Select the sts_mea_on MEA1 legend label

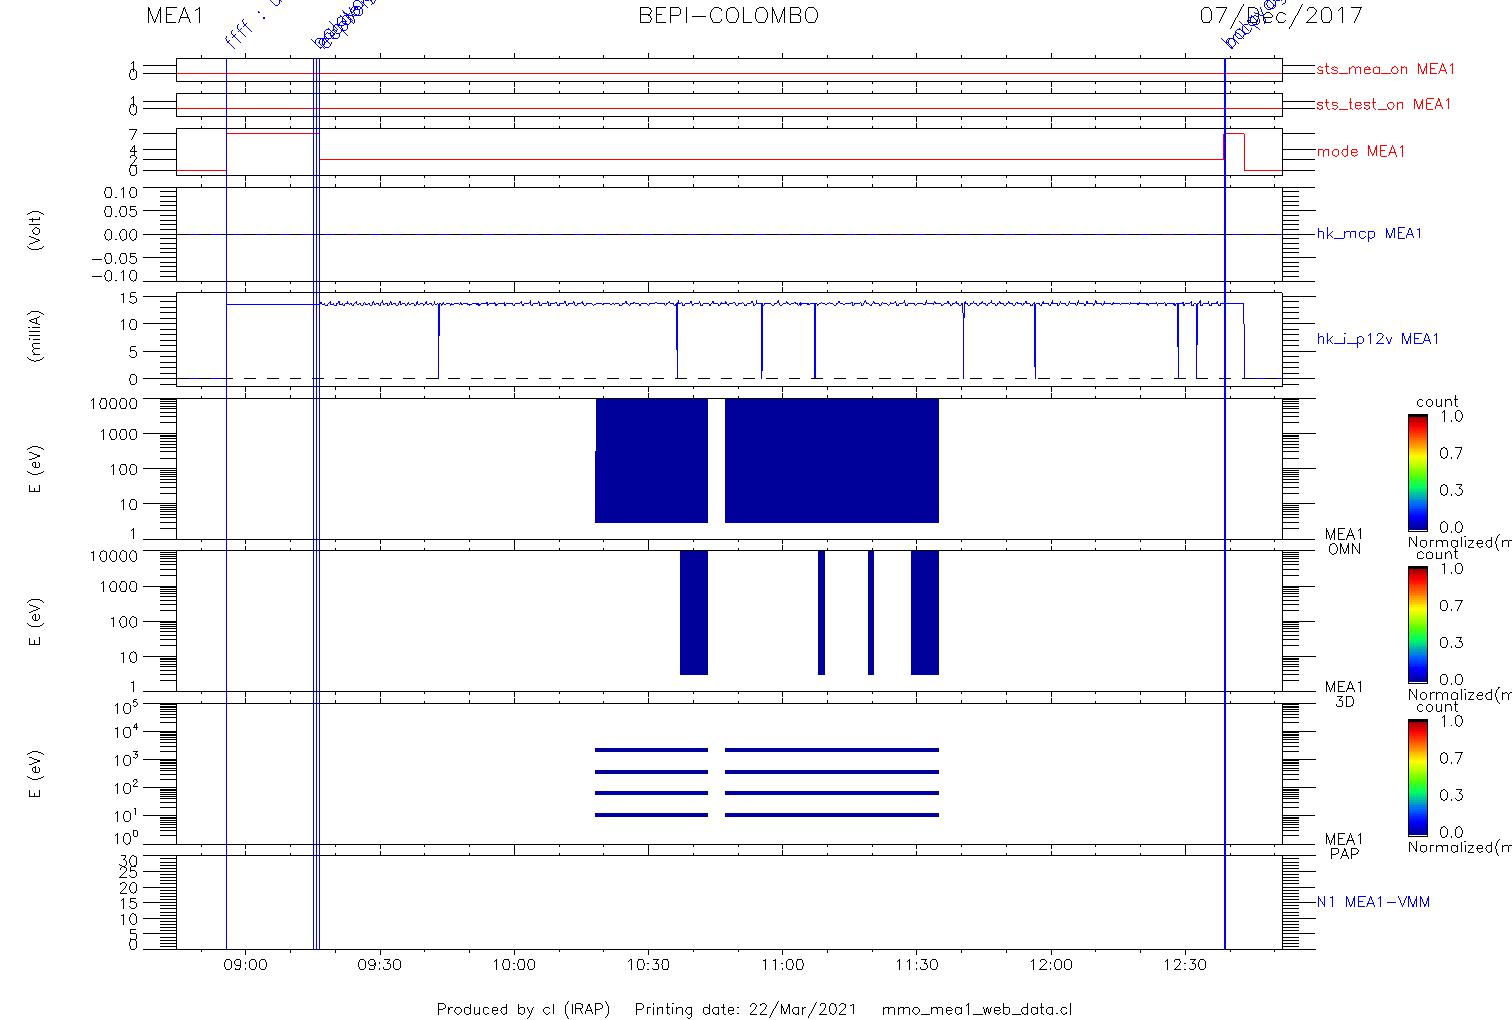[1386, 70]
